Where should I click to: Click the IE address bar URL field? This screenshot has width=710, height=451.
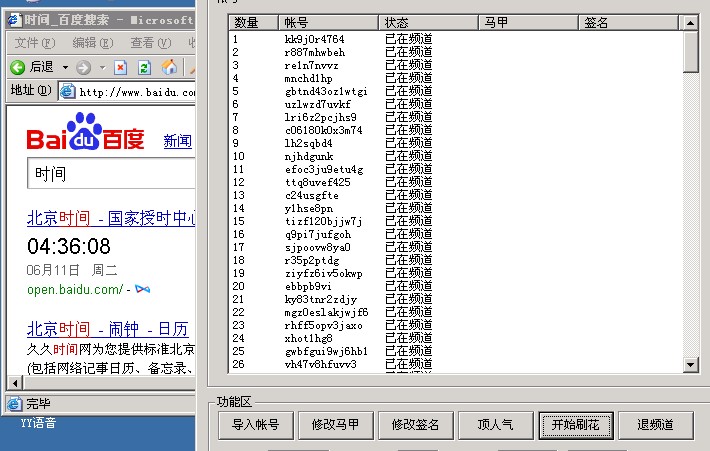point(127,92)
